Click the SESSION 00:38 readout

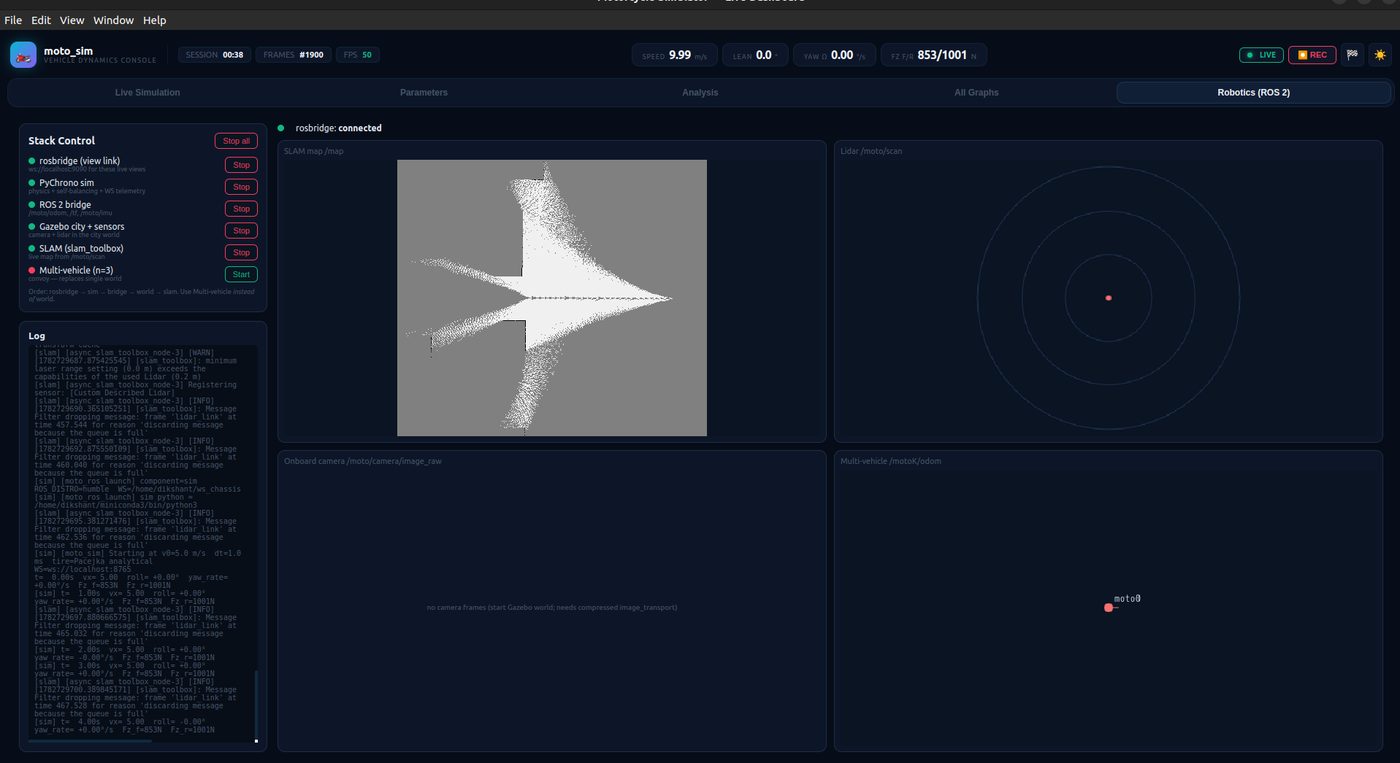[x=214, y=55]
